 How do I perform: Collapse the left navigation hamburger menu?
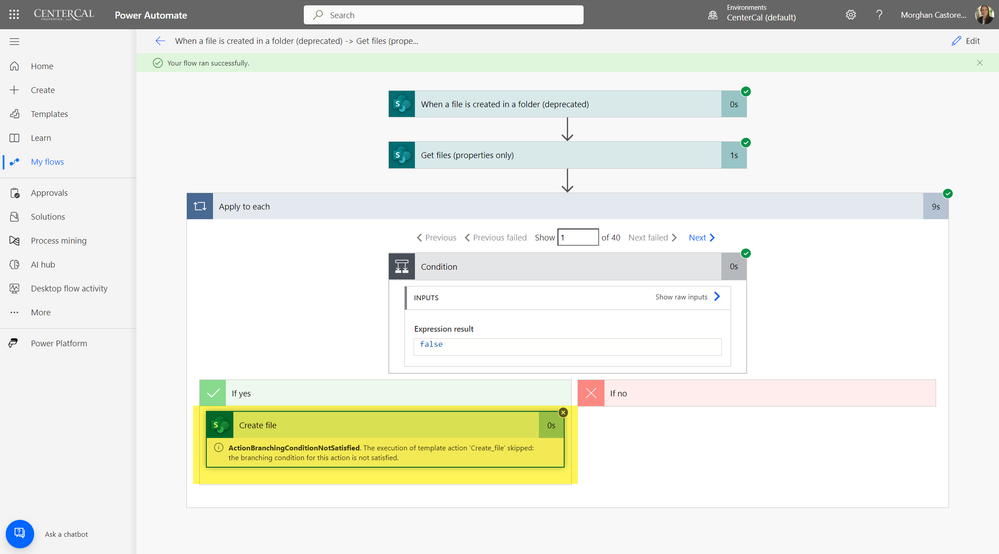14,41
